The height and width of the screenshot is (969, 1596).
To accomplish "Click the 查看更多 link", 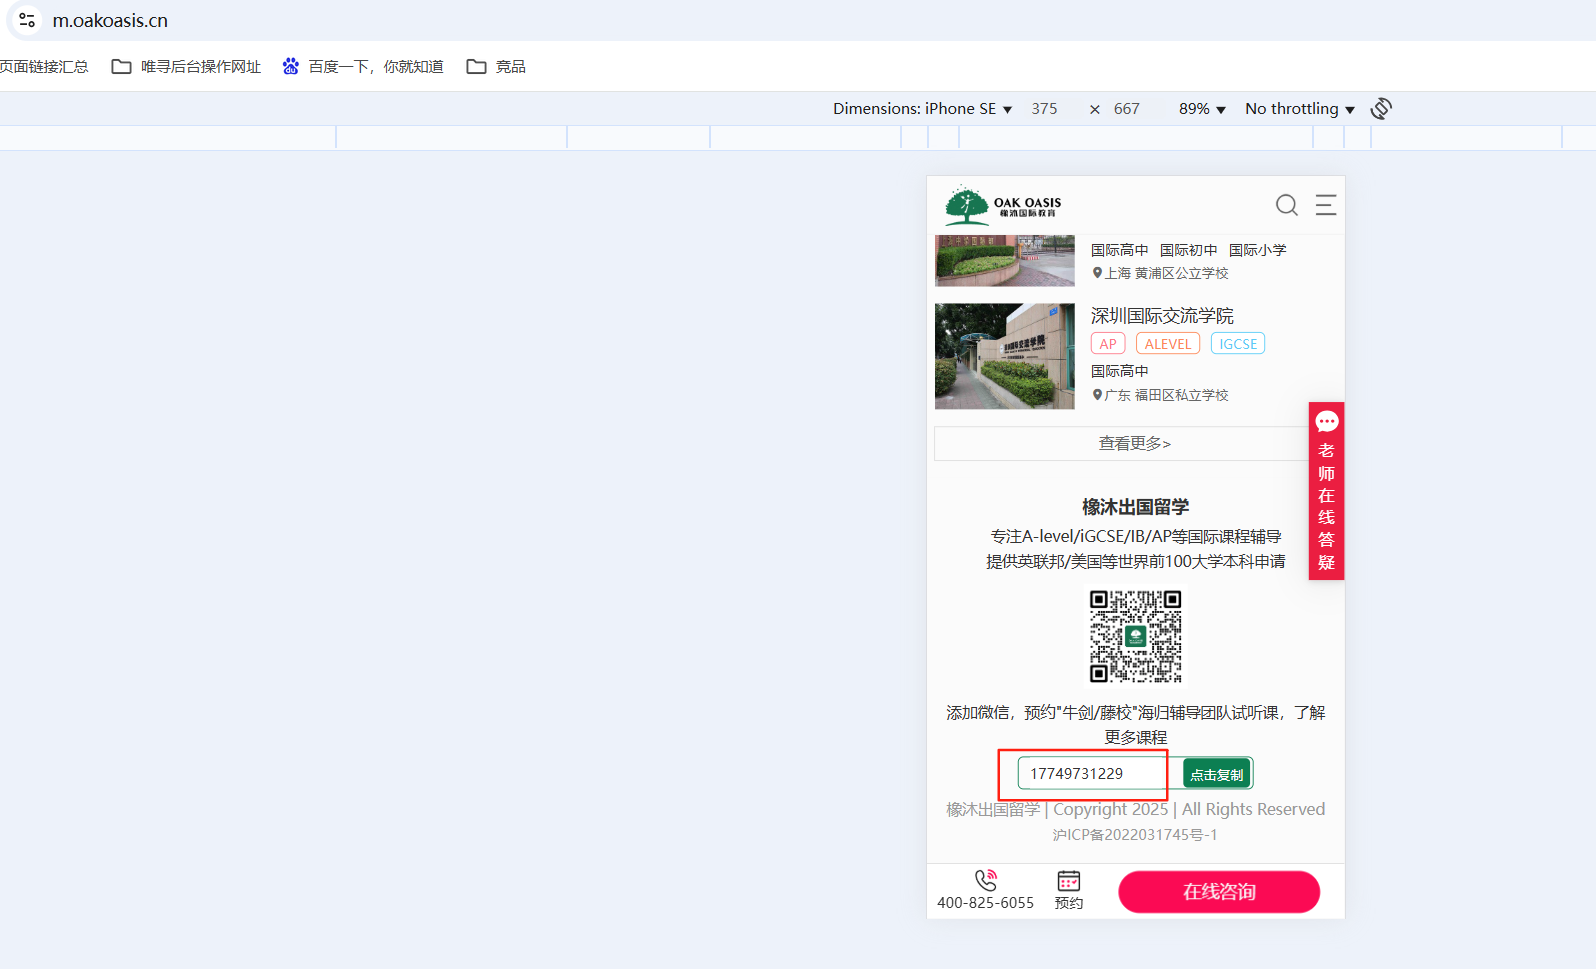I will click(x=1134, y=443).
